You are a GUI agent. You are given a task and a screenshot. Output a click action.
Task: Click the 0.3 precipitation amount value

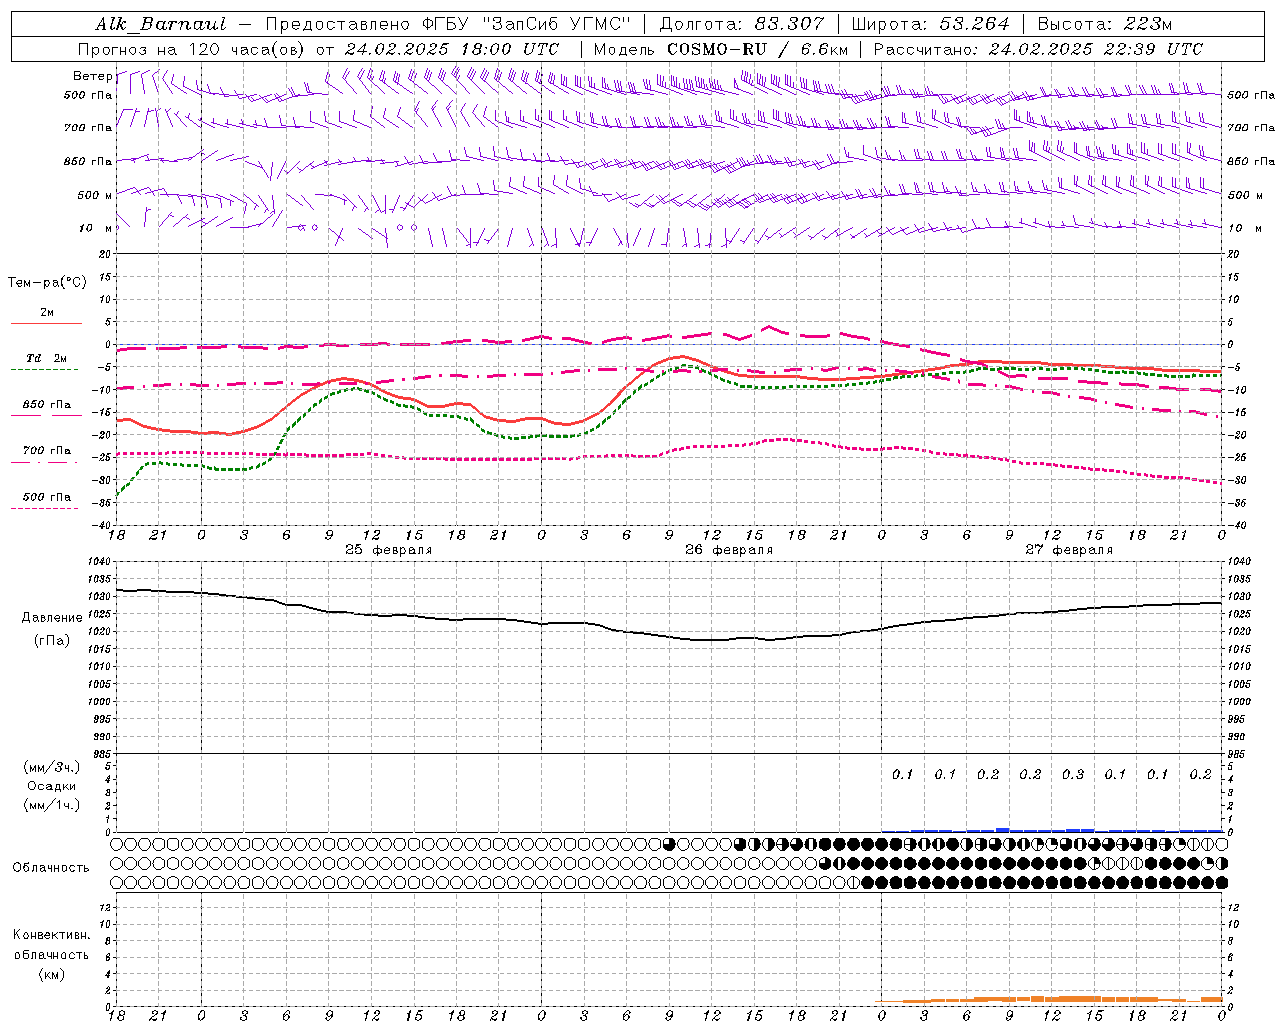(1073, 774)
